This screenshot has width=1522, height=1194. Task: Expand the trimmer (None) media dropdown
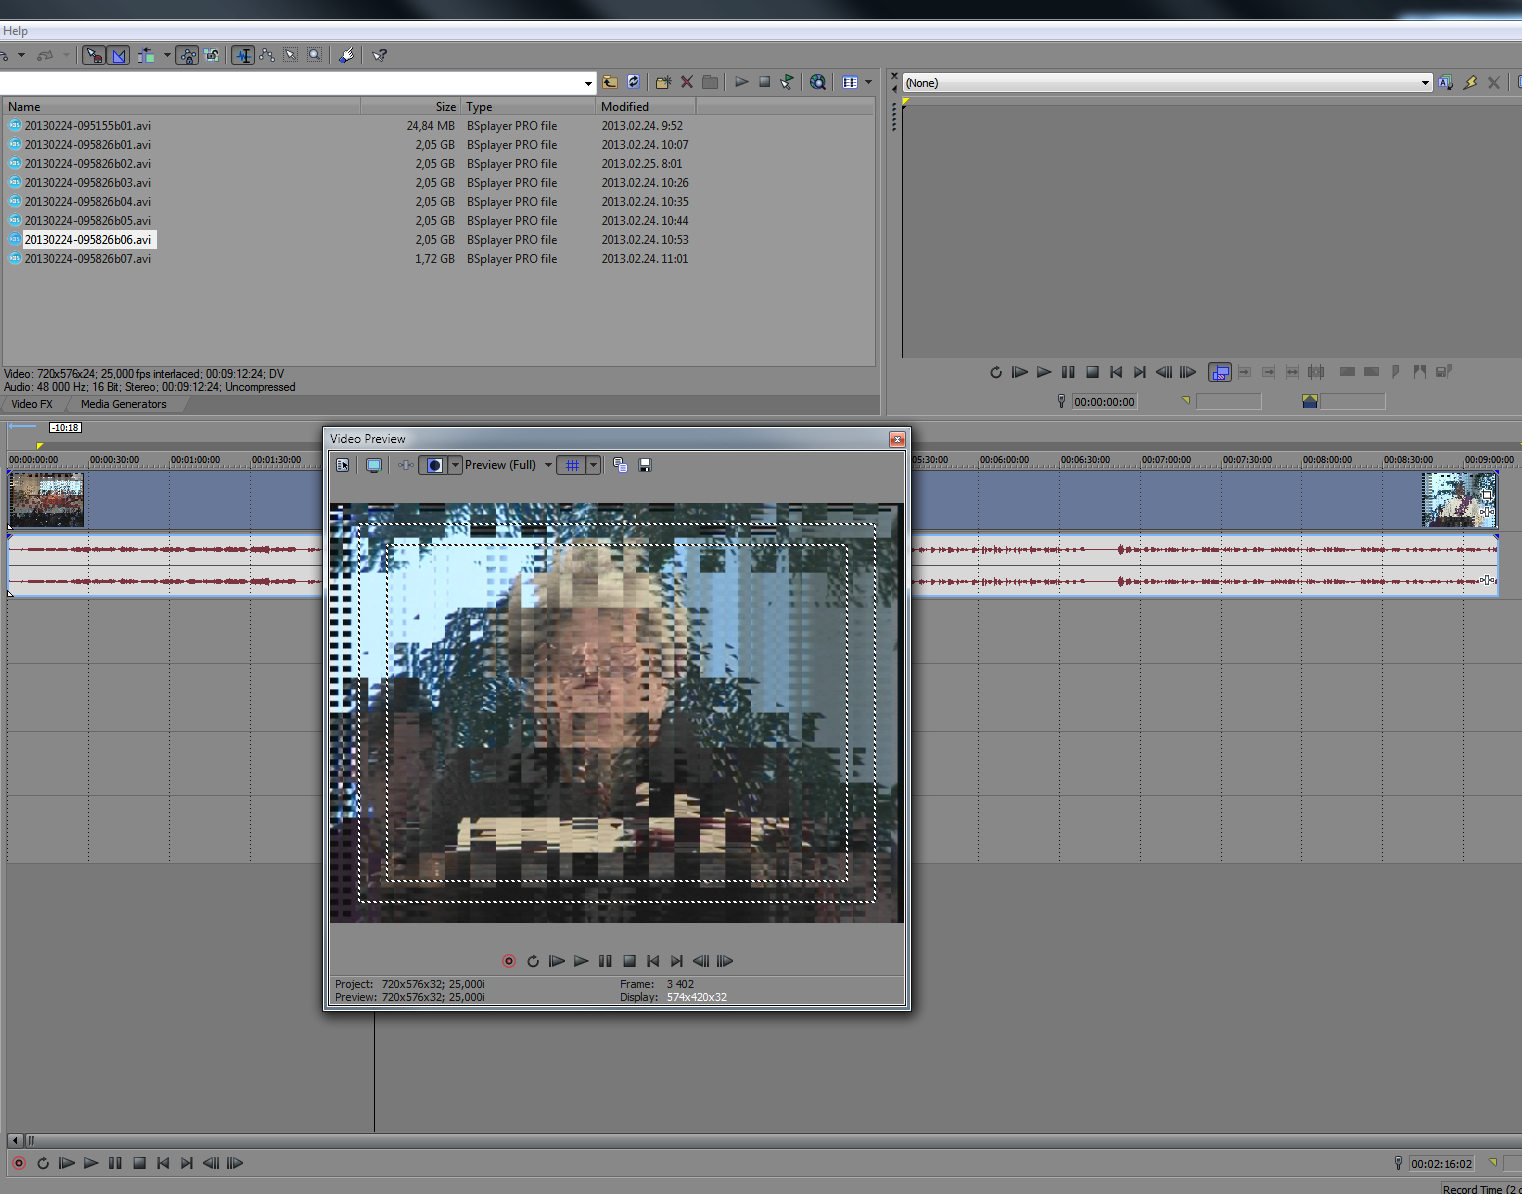(x=1425, y=83)
